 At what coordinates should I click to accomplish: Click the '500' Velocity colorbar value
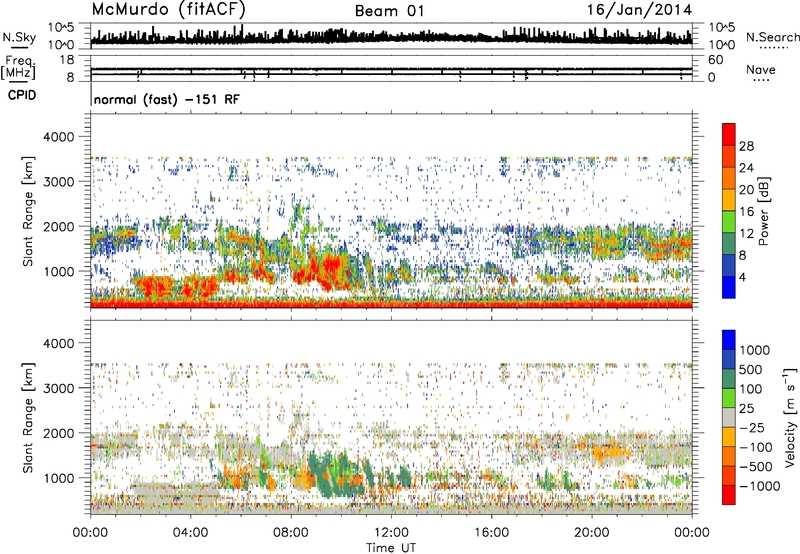pos(749,370)
